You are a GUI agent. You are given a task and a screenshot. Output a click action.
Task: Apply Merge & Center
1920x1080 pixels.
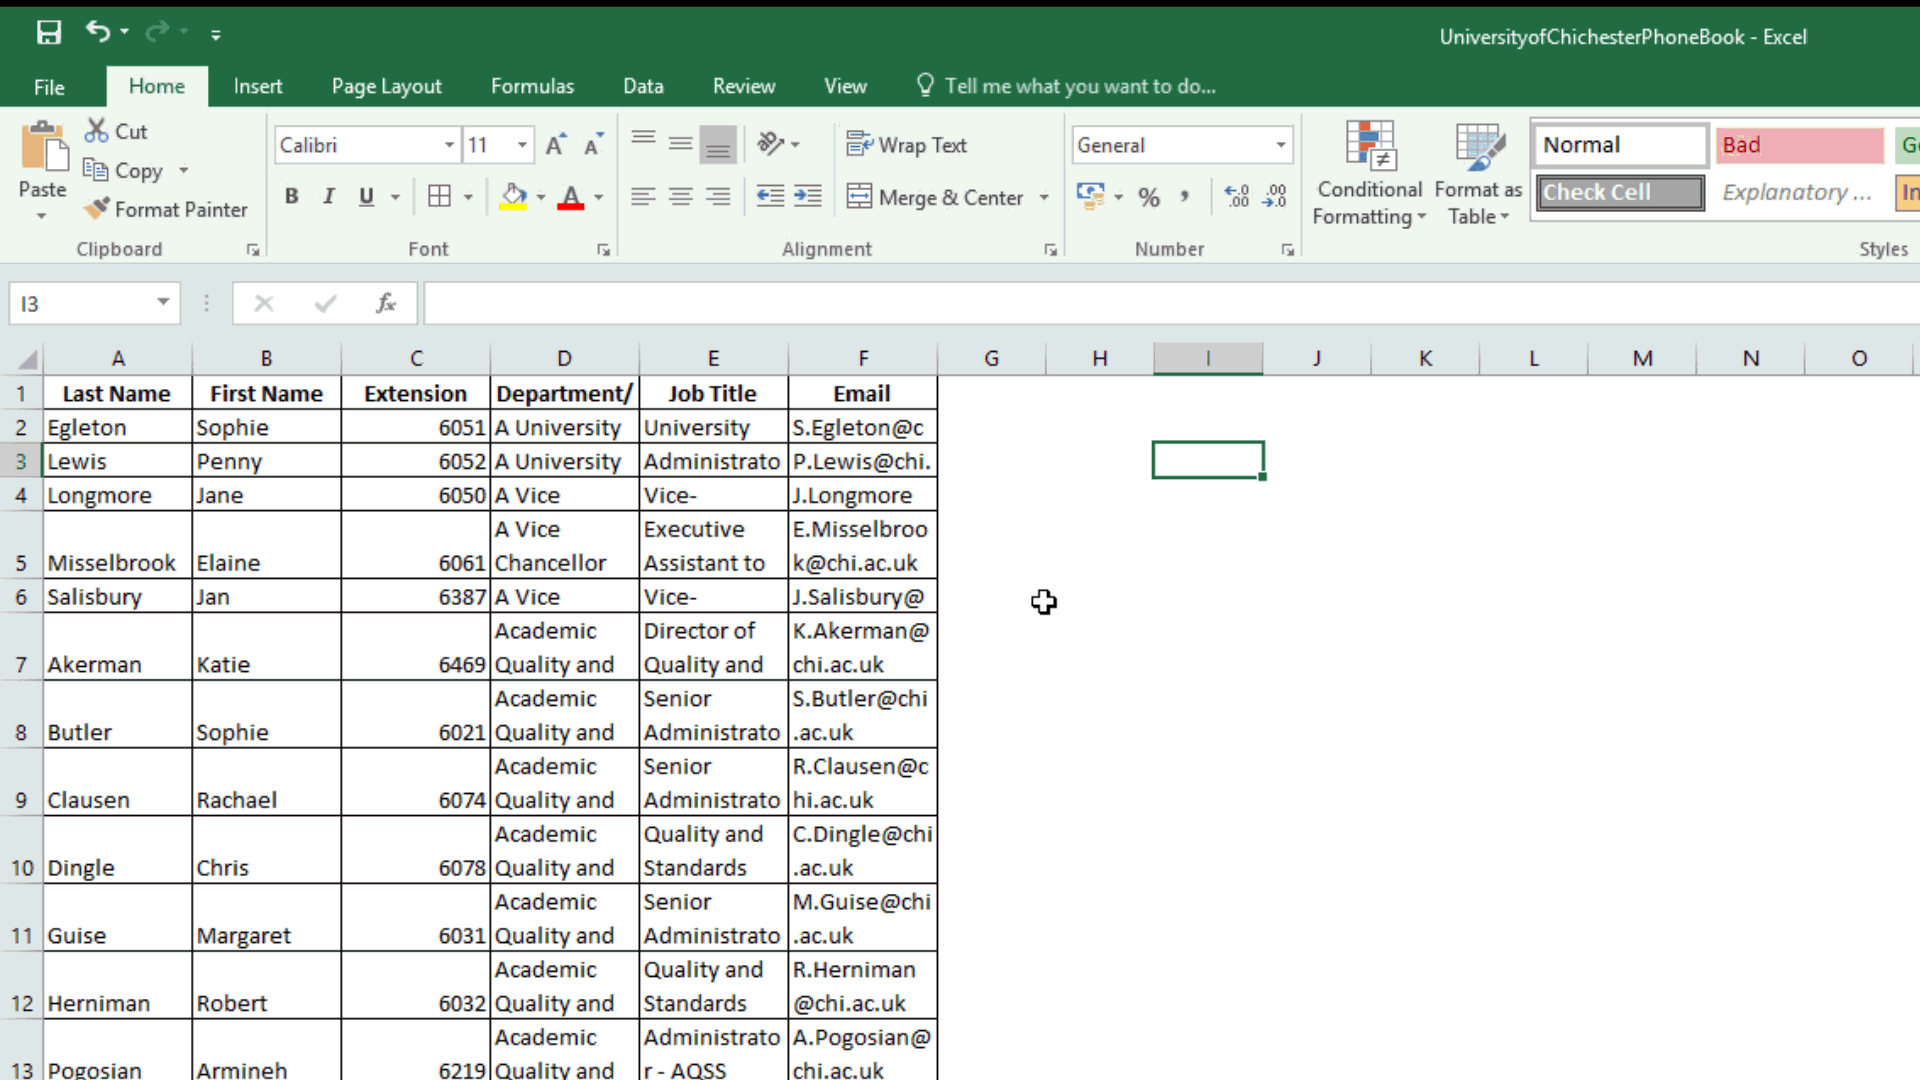(x=938, y=196)
